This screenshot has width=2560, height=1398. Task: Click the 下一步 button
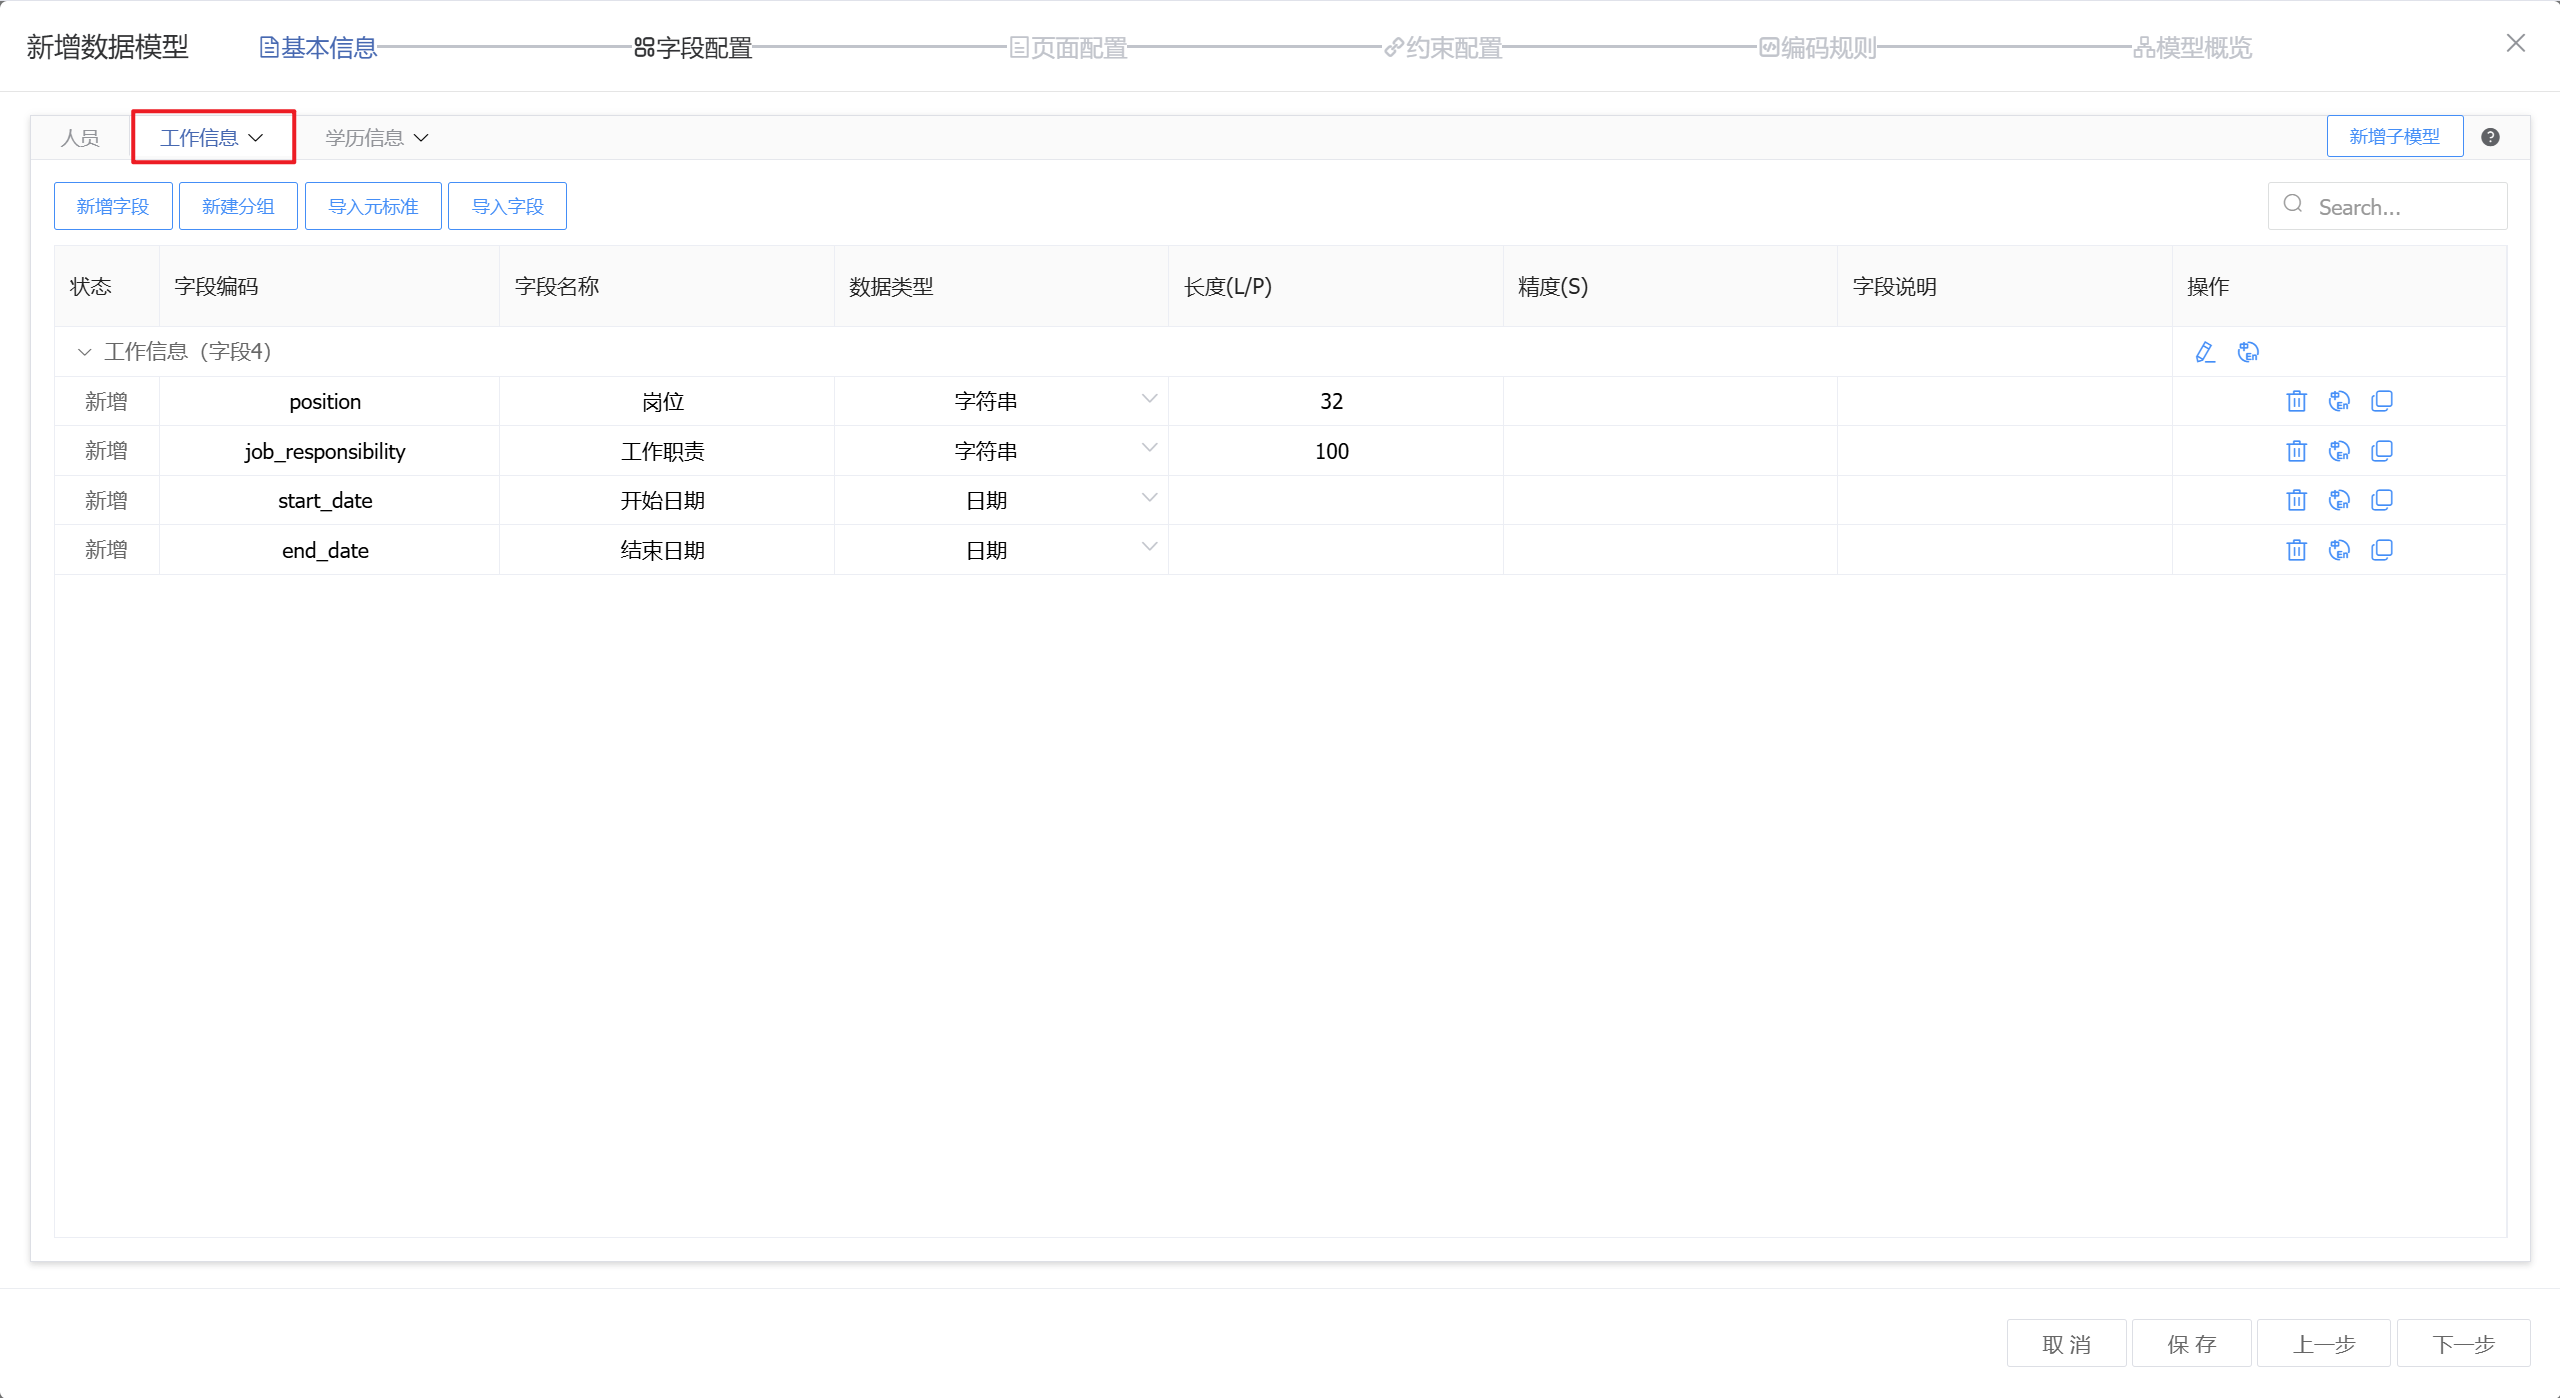[2463, 1344]
